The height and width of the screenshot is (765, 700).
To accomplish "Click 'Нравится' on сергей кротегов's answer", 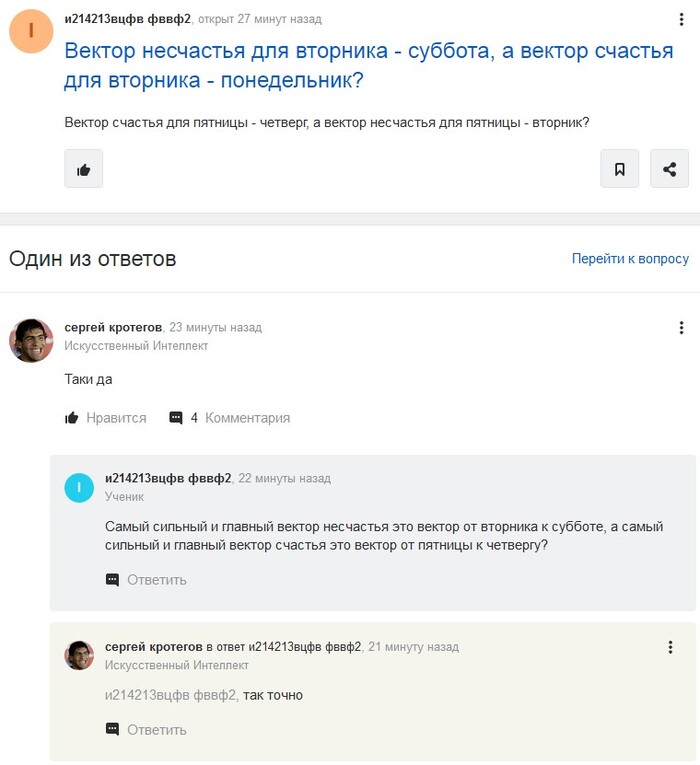I will [x=105, y=418].
